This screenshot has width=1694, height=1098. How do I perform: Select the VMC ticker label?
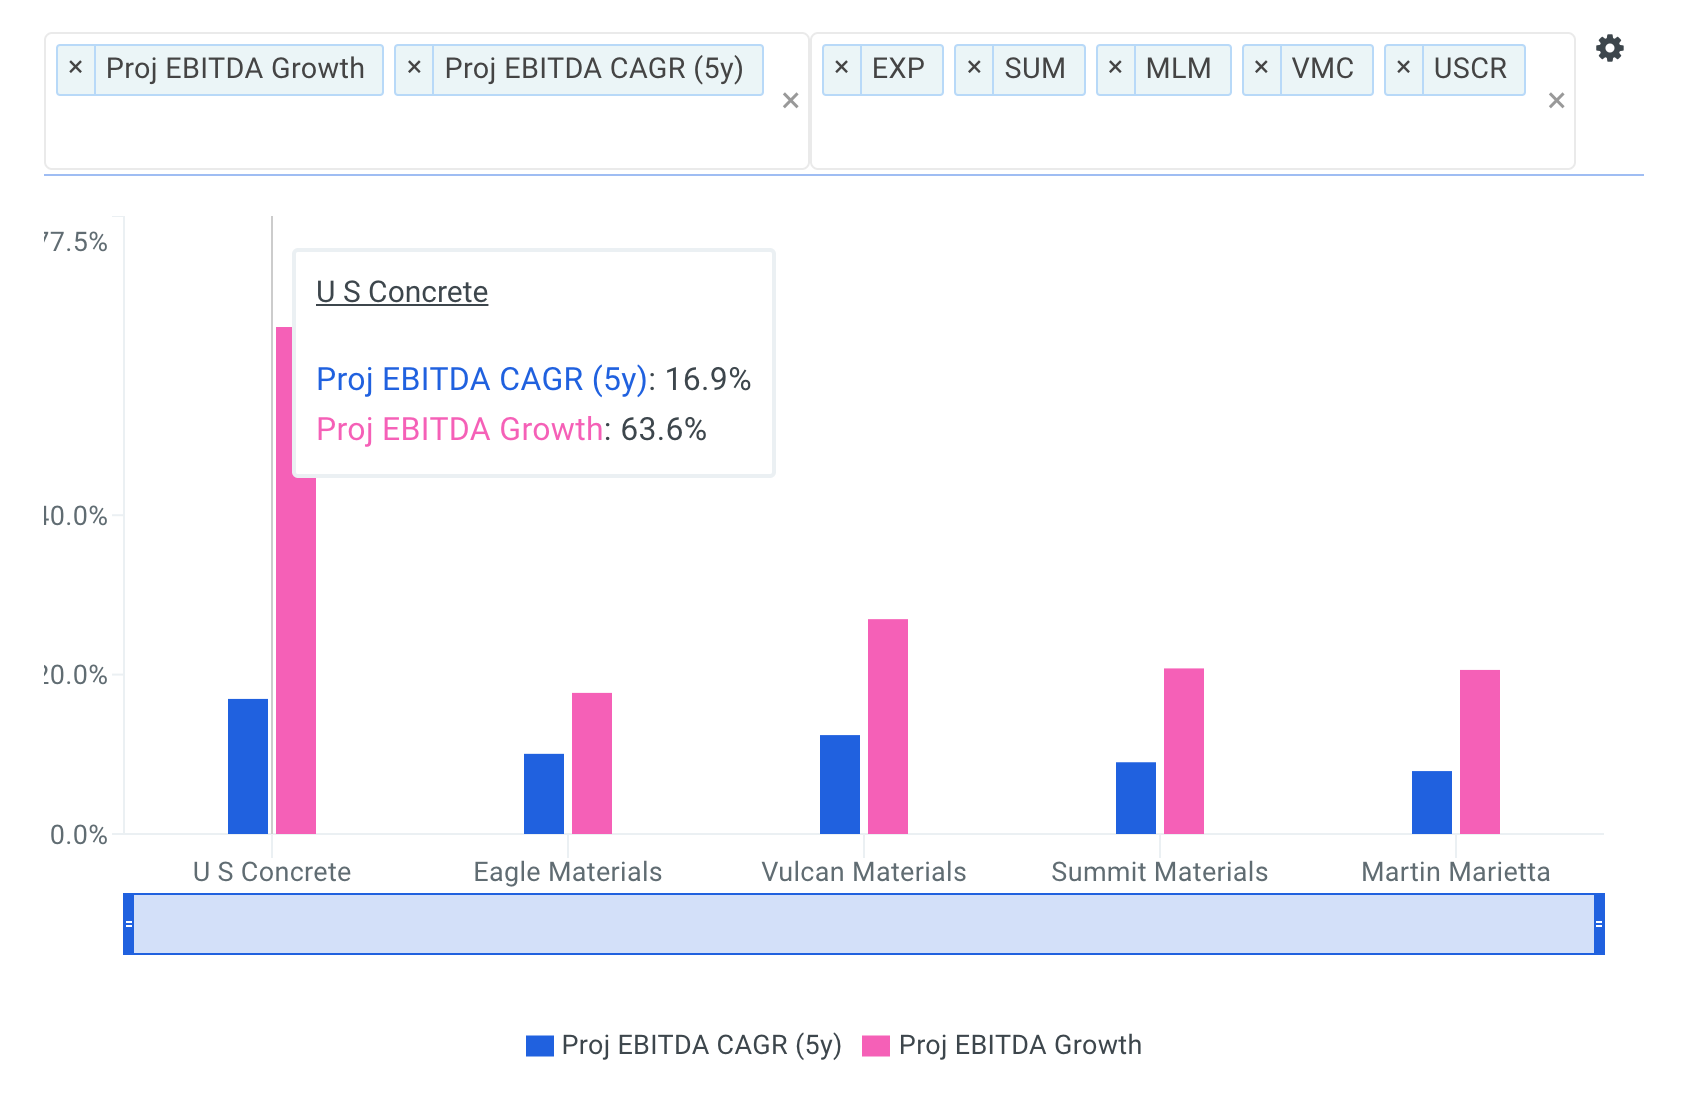[x=1322, y=69]
